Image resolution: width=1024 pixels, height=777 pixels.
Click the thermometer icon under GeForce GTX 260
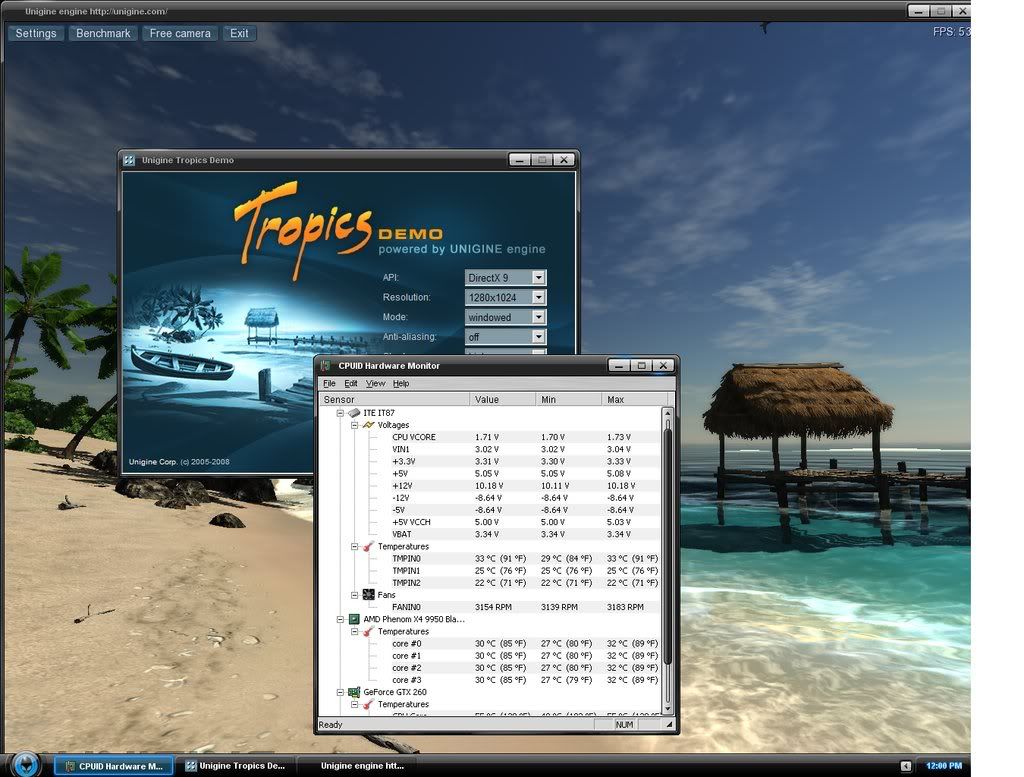[368, 705]
